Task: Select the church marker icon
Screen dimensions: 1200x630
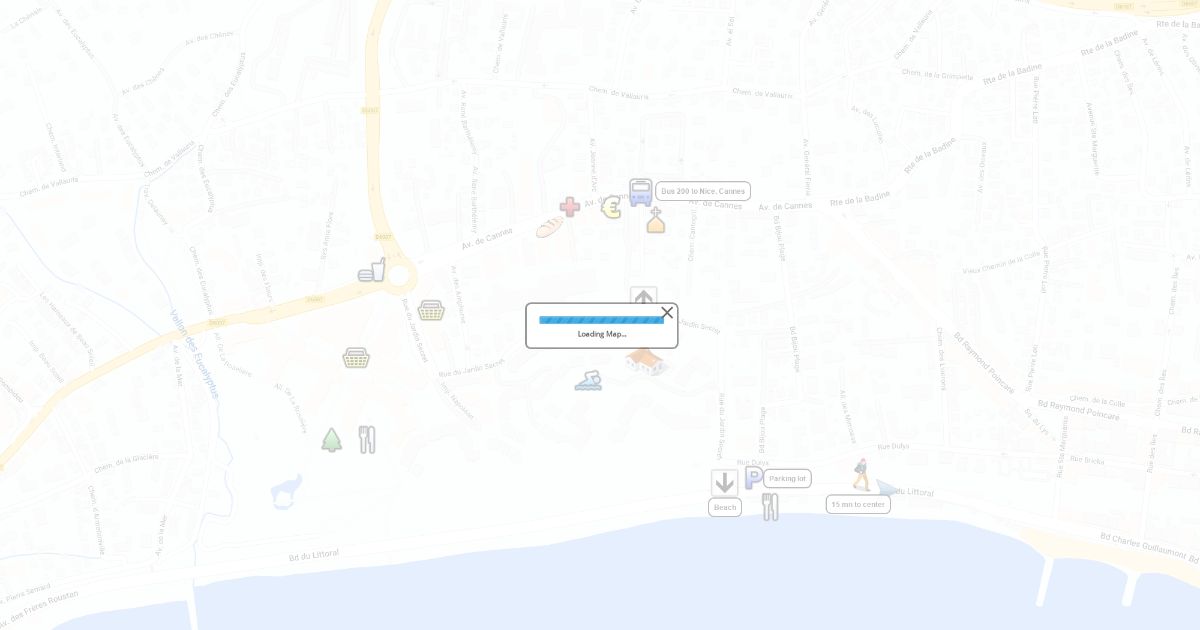Action: (656, 220)
